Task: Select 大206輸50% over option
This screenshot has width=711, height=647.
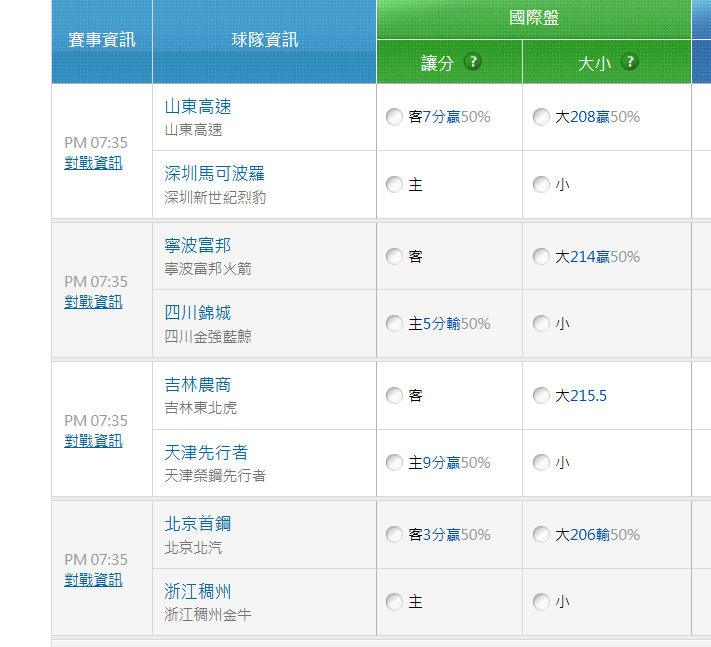Action: tap(541, 535)
